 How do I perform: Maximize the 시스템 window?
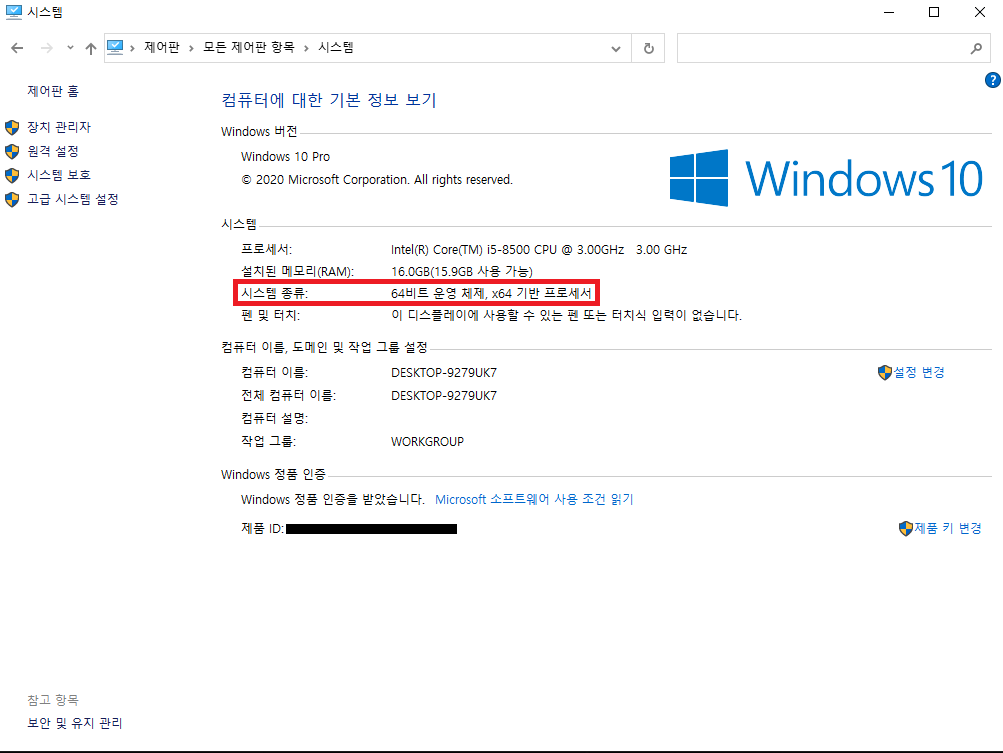pyautogui.click(x=934, y=12)
